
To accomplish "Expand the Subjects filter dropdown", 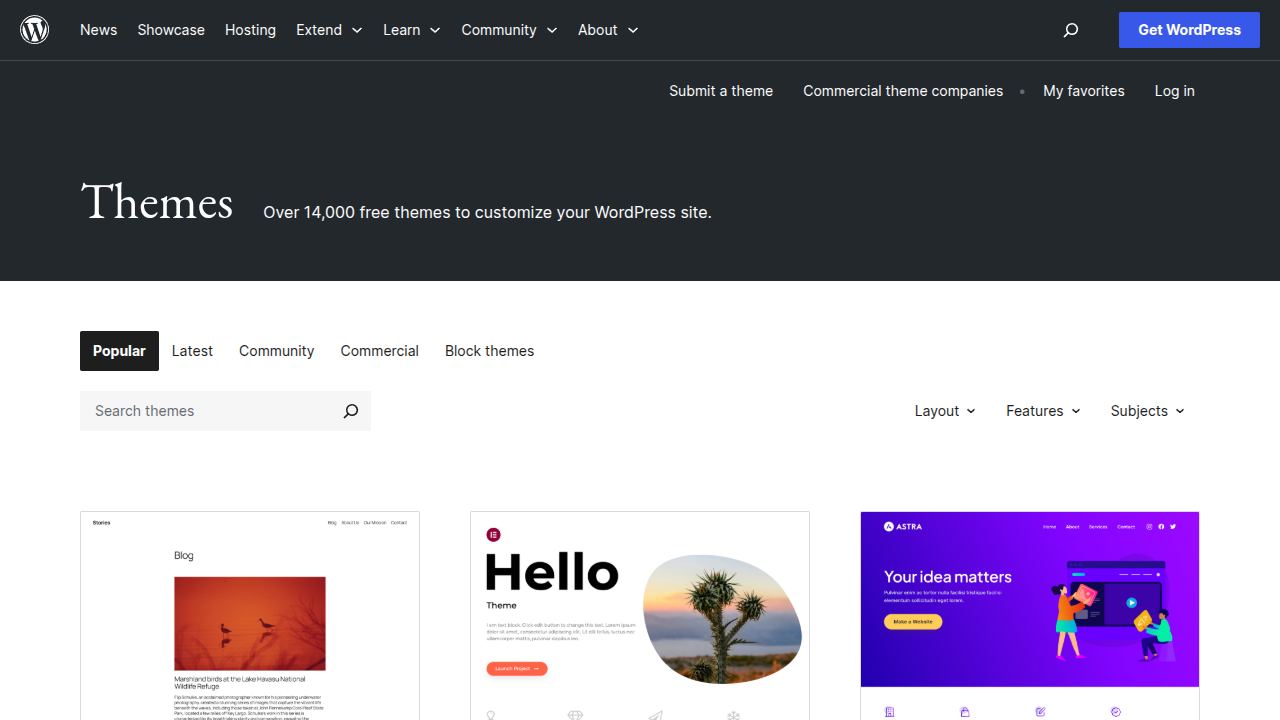I will (x=1146, y=411).
